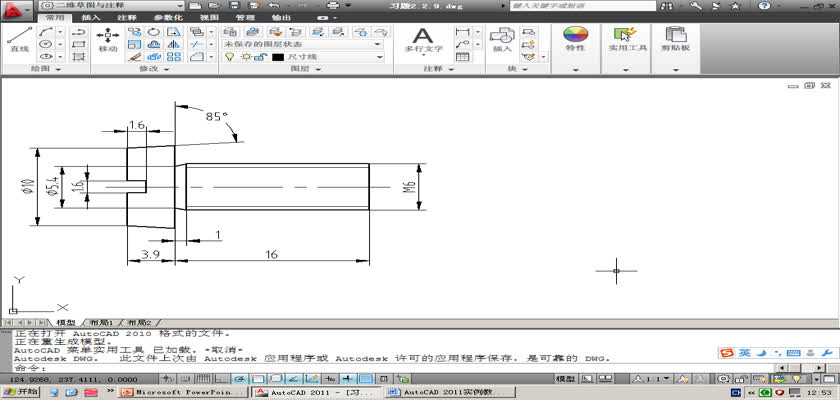This screenshot has width=840, height=400.
Task: Toggle Object Snap in status bar
Action: 258,379
